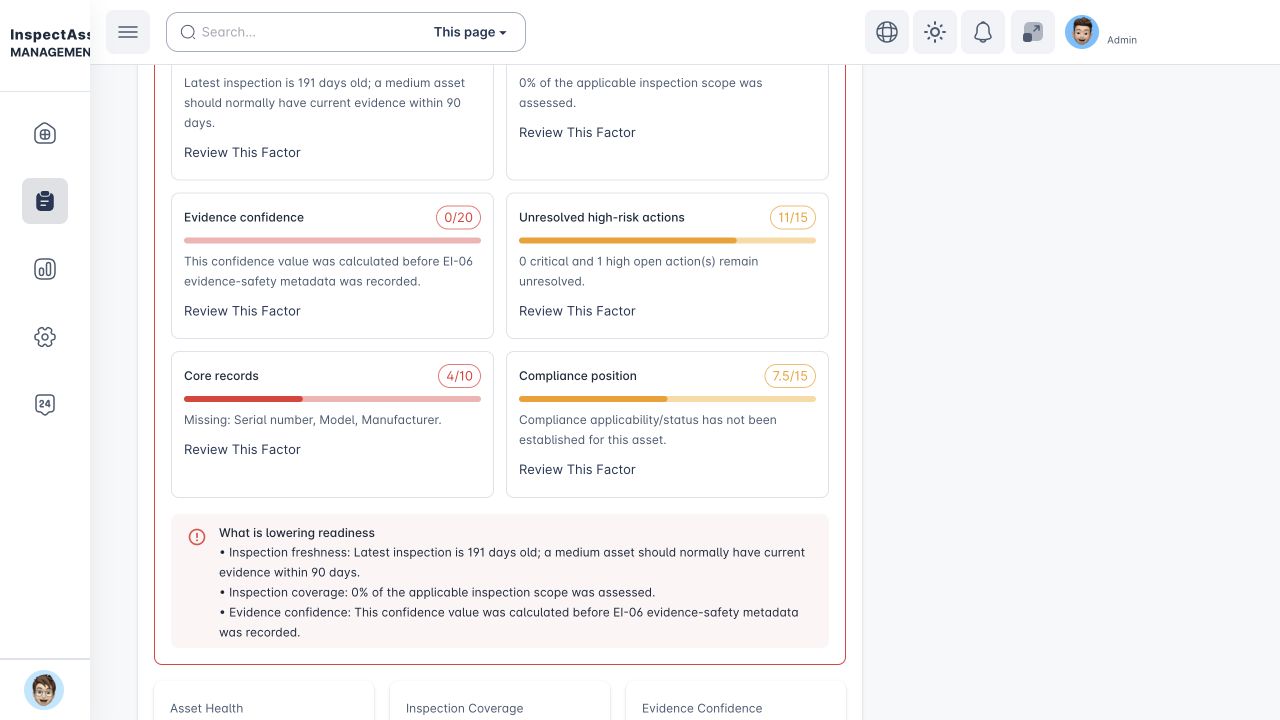Click the 7.5/15 score badge
The width and height of the screenshot is (1280, 720).
click(790, 376)
